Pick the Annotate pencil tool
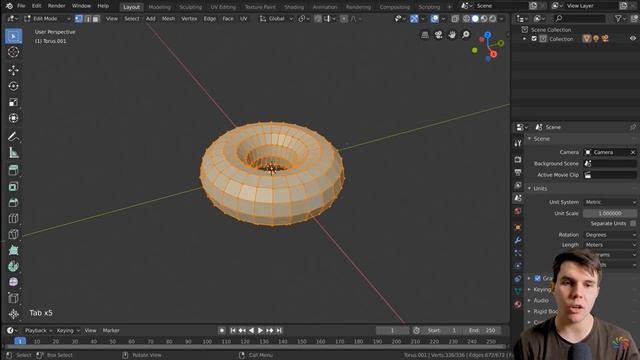Viewport: 640px width, 360px height. point(13,137)
